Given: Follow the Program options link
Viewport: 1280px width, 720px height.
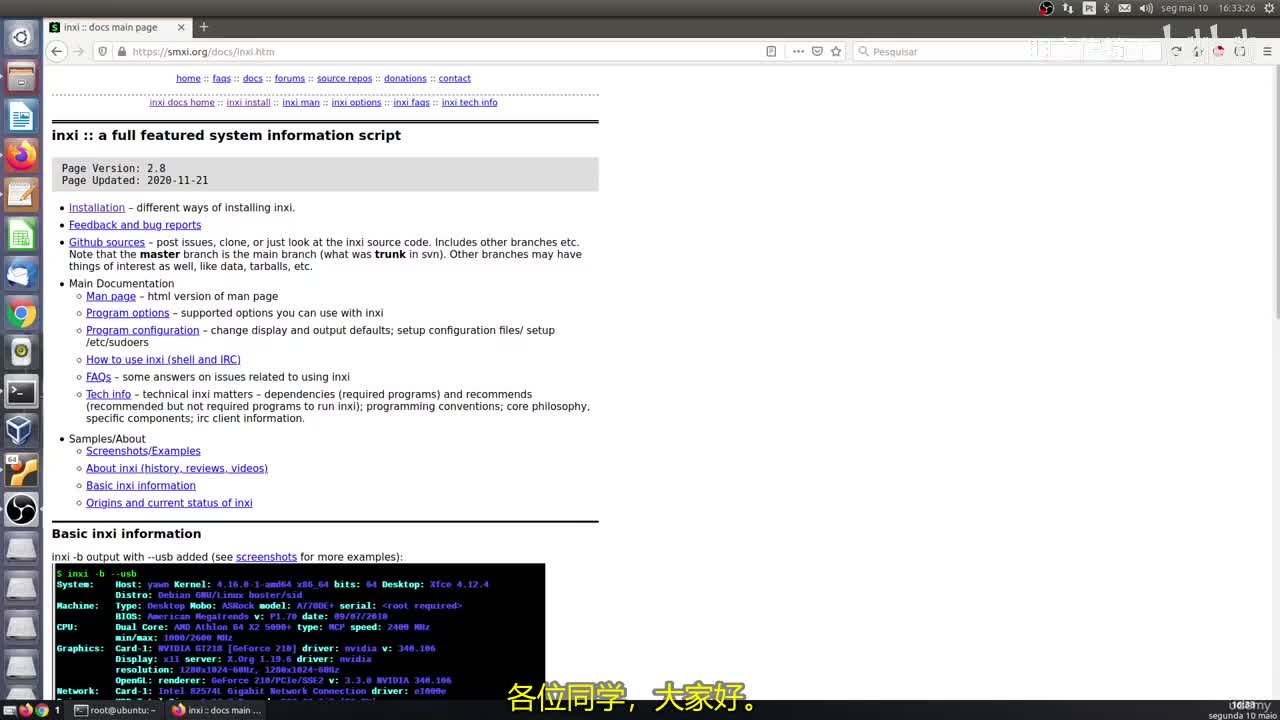Looking at the screenshot, I should click(128, 313).
